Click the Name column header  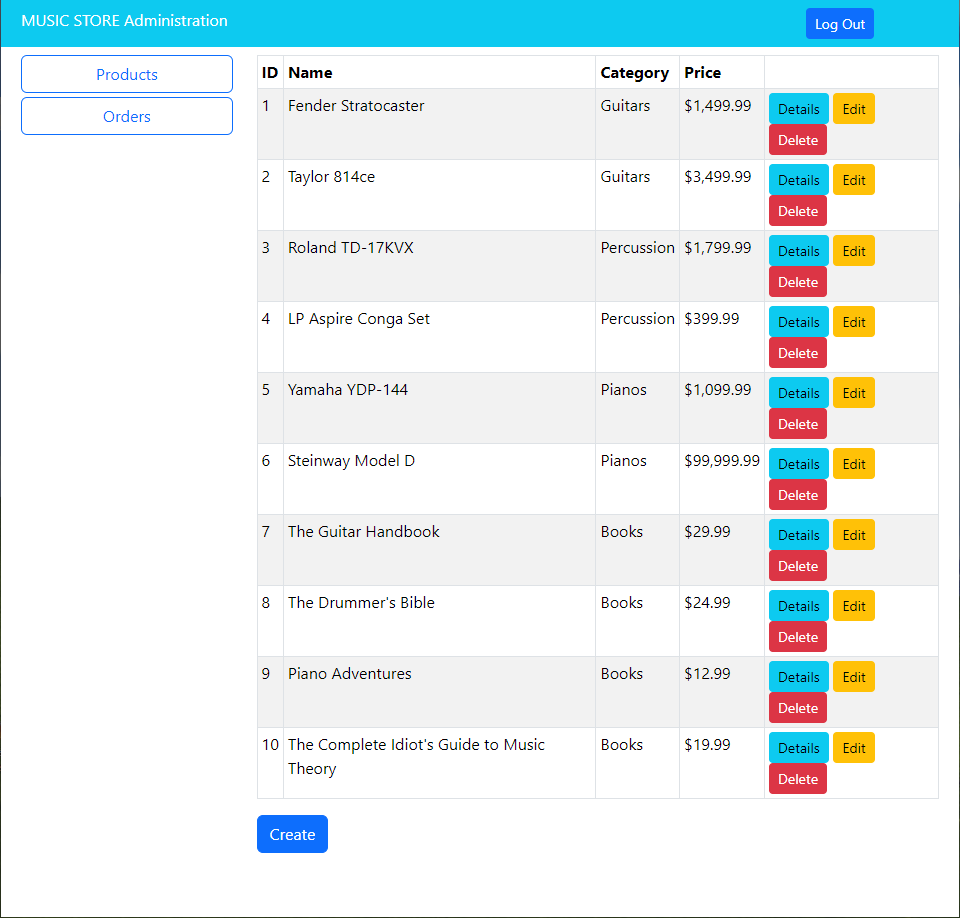(x=310, y=72)
